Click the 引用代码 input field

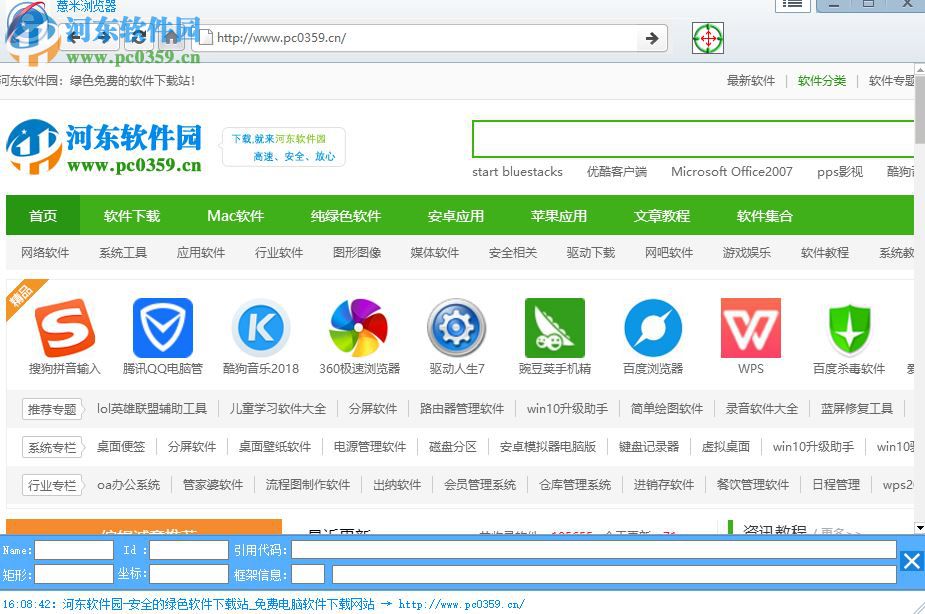(x=594, y=550)
